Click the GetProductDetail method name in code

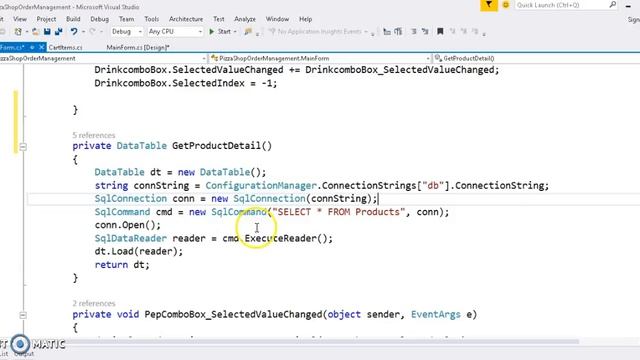click(216, 146)
